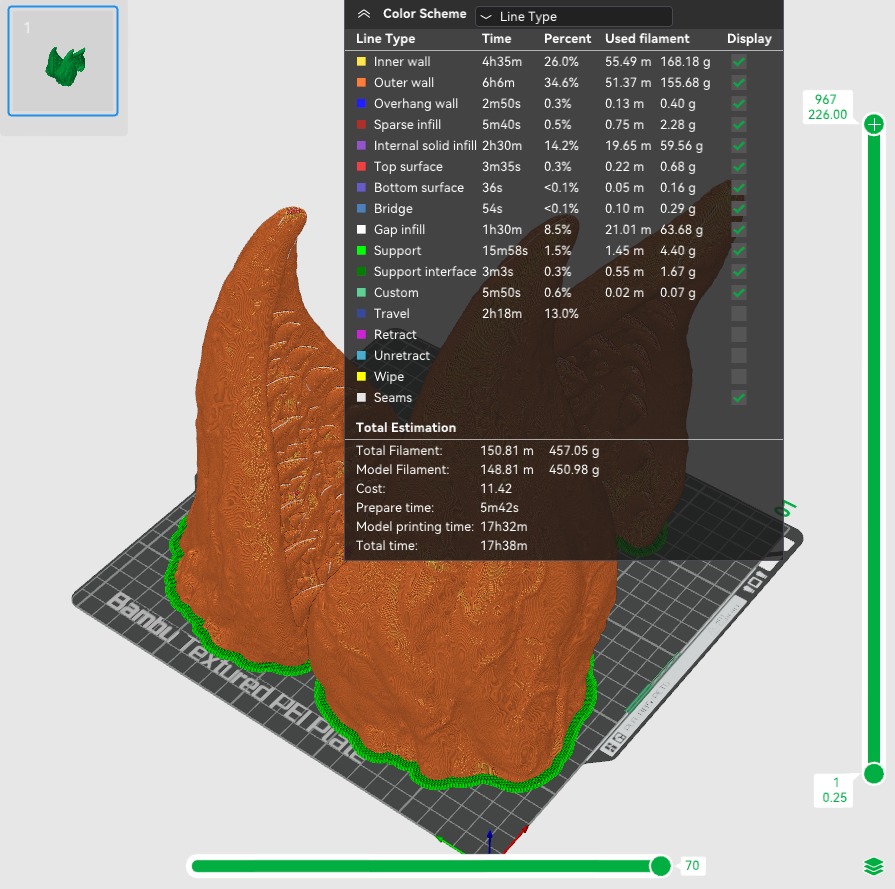Click the Internal solid infill row label
The image size is (895, 889).
tap(425, 146)
